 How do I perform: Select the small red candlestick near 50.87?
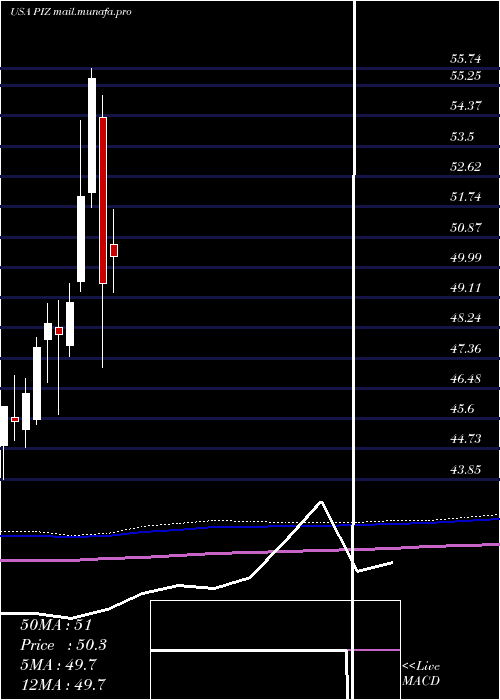point(114,250)
